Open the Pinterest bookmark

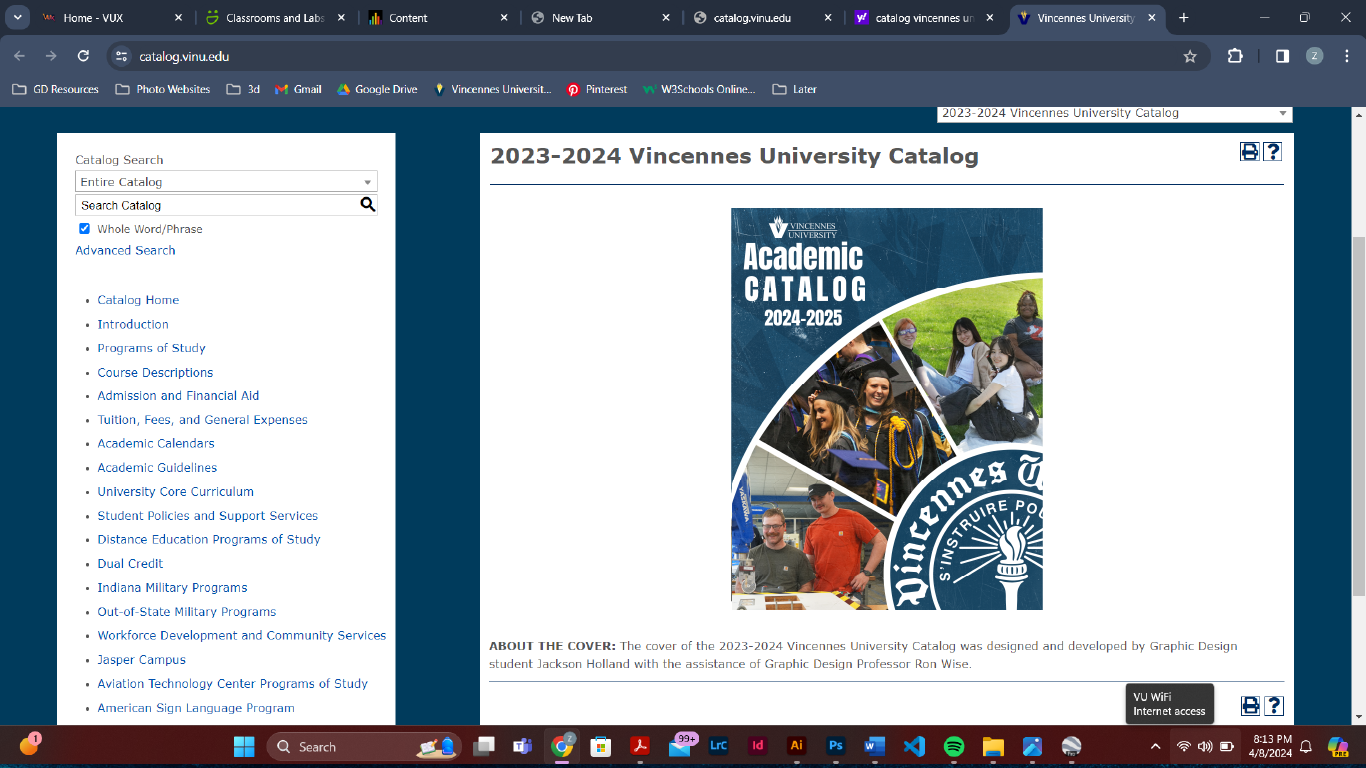(x=597, y=89)
